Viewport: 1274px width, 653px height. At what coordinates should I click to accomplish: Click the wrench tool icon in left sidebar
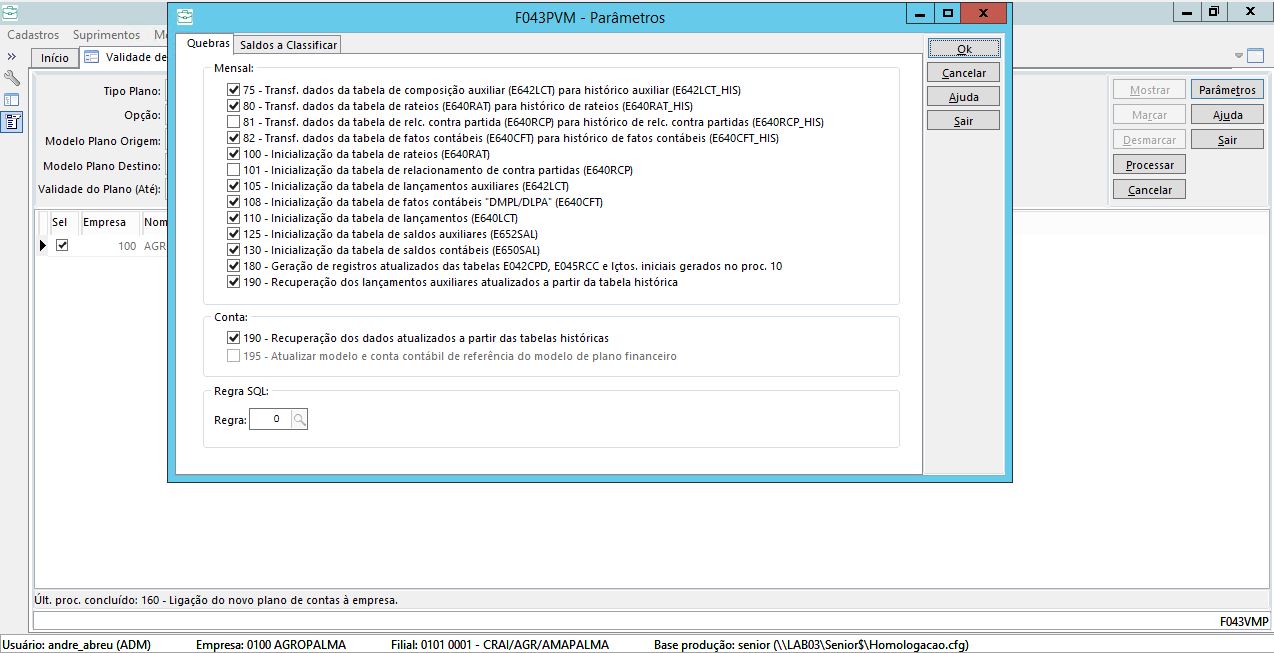12,78
